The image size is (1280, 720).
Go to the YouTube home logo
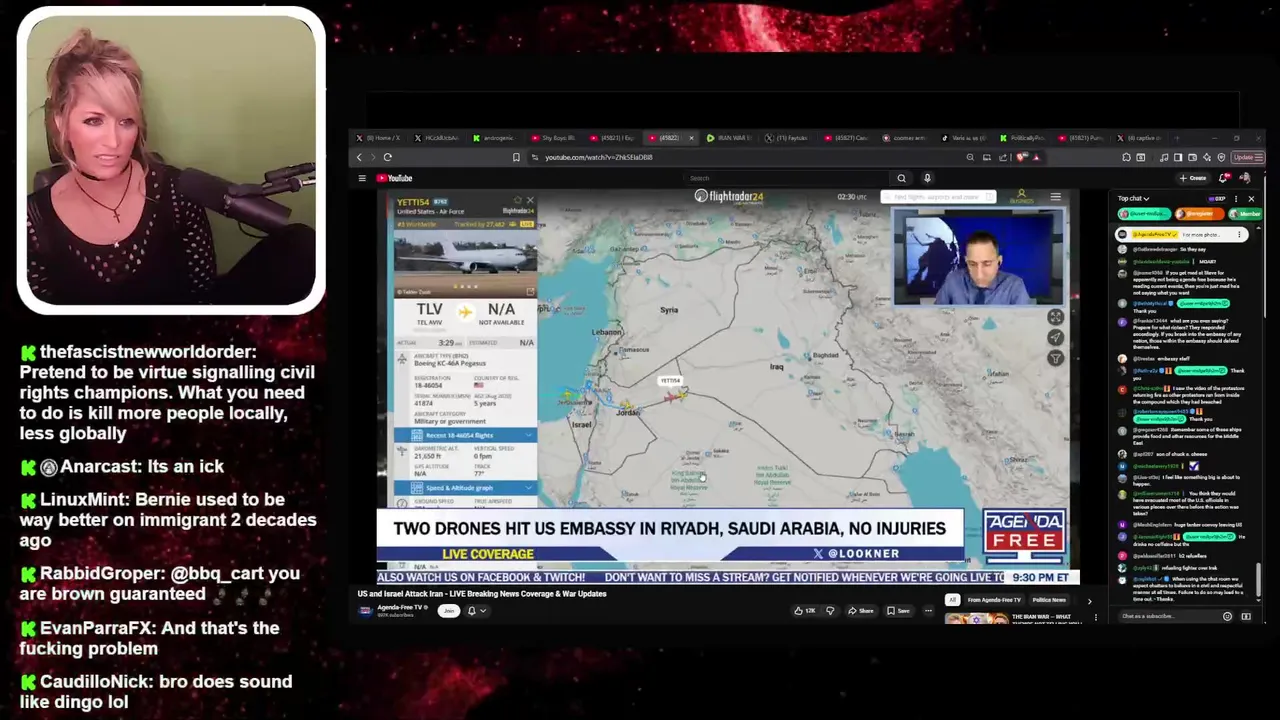[x=394, y=178]
